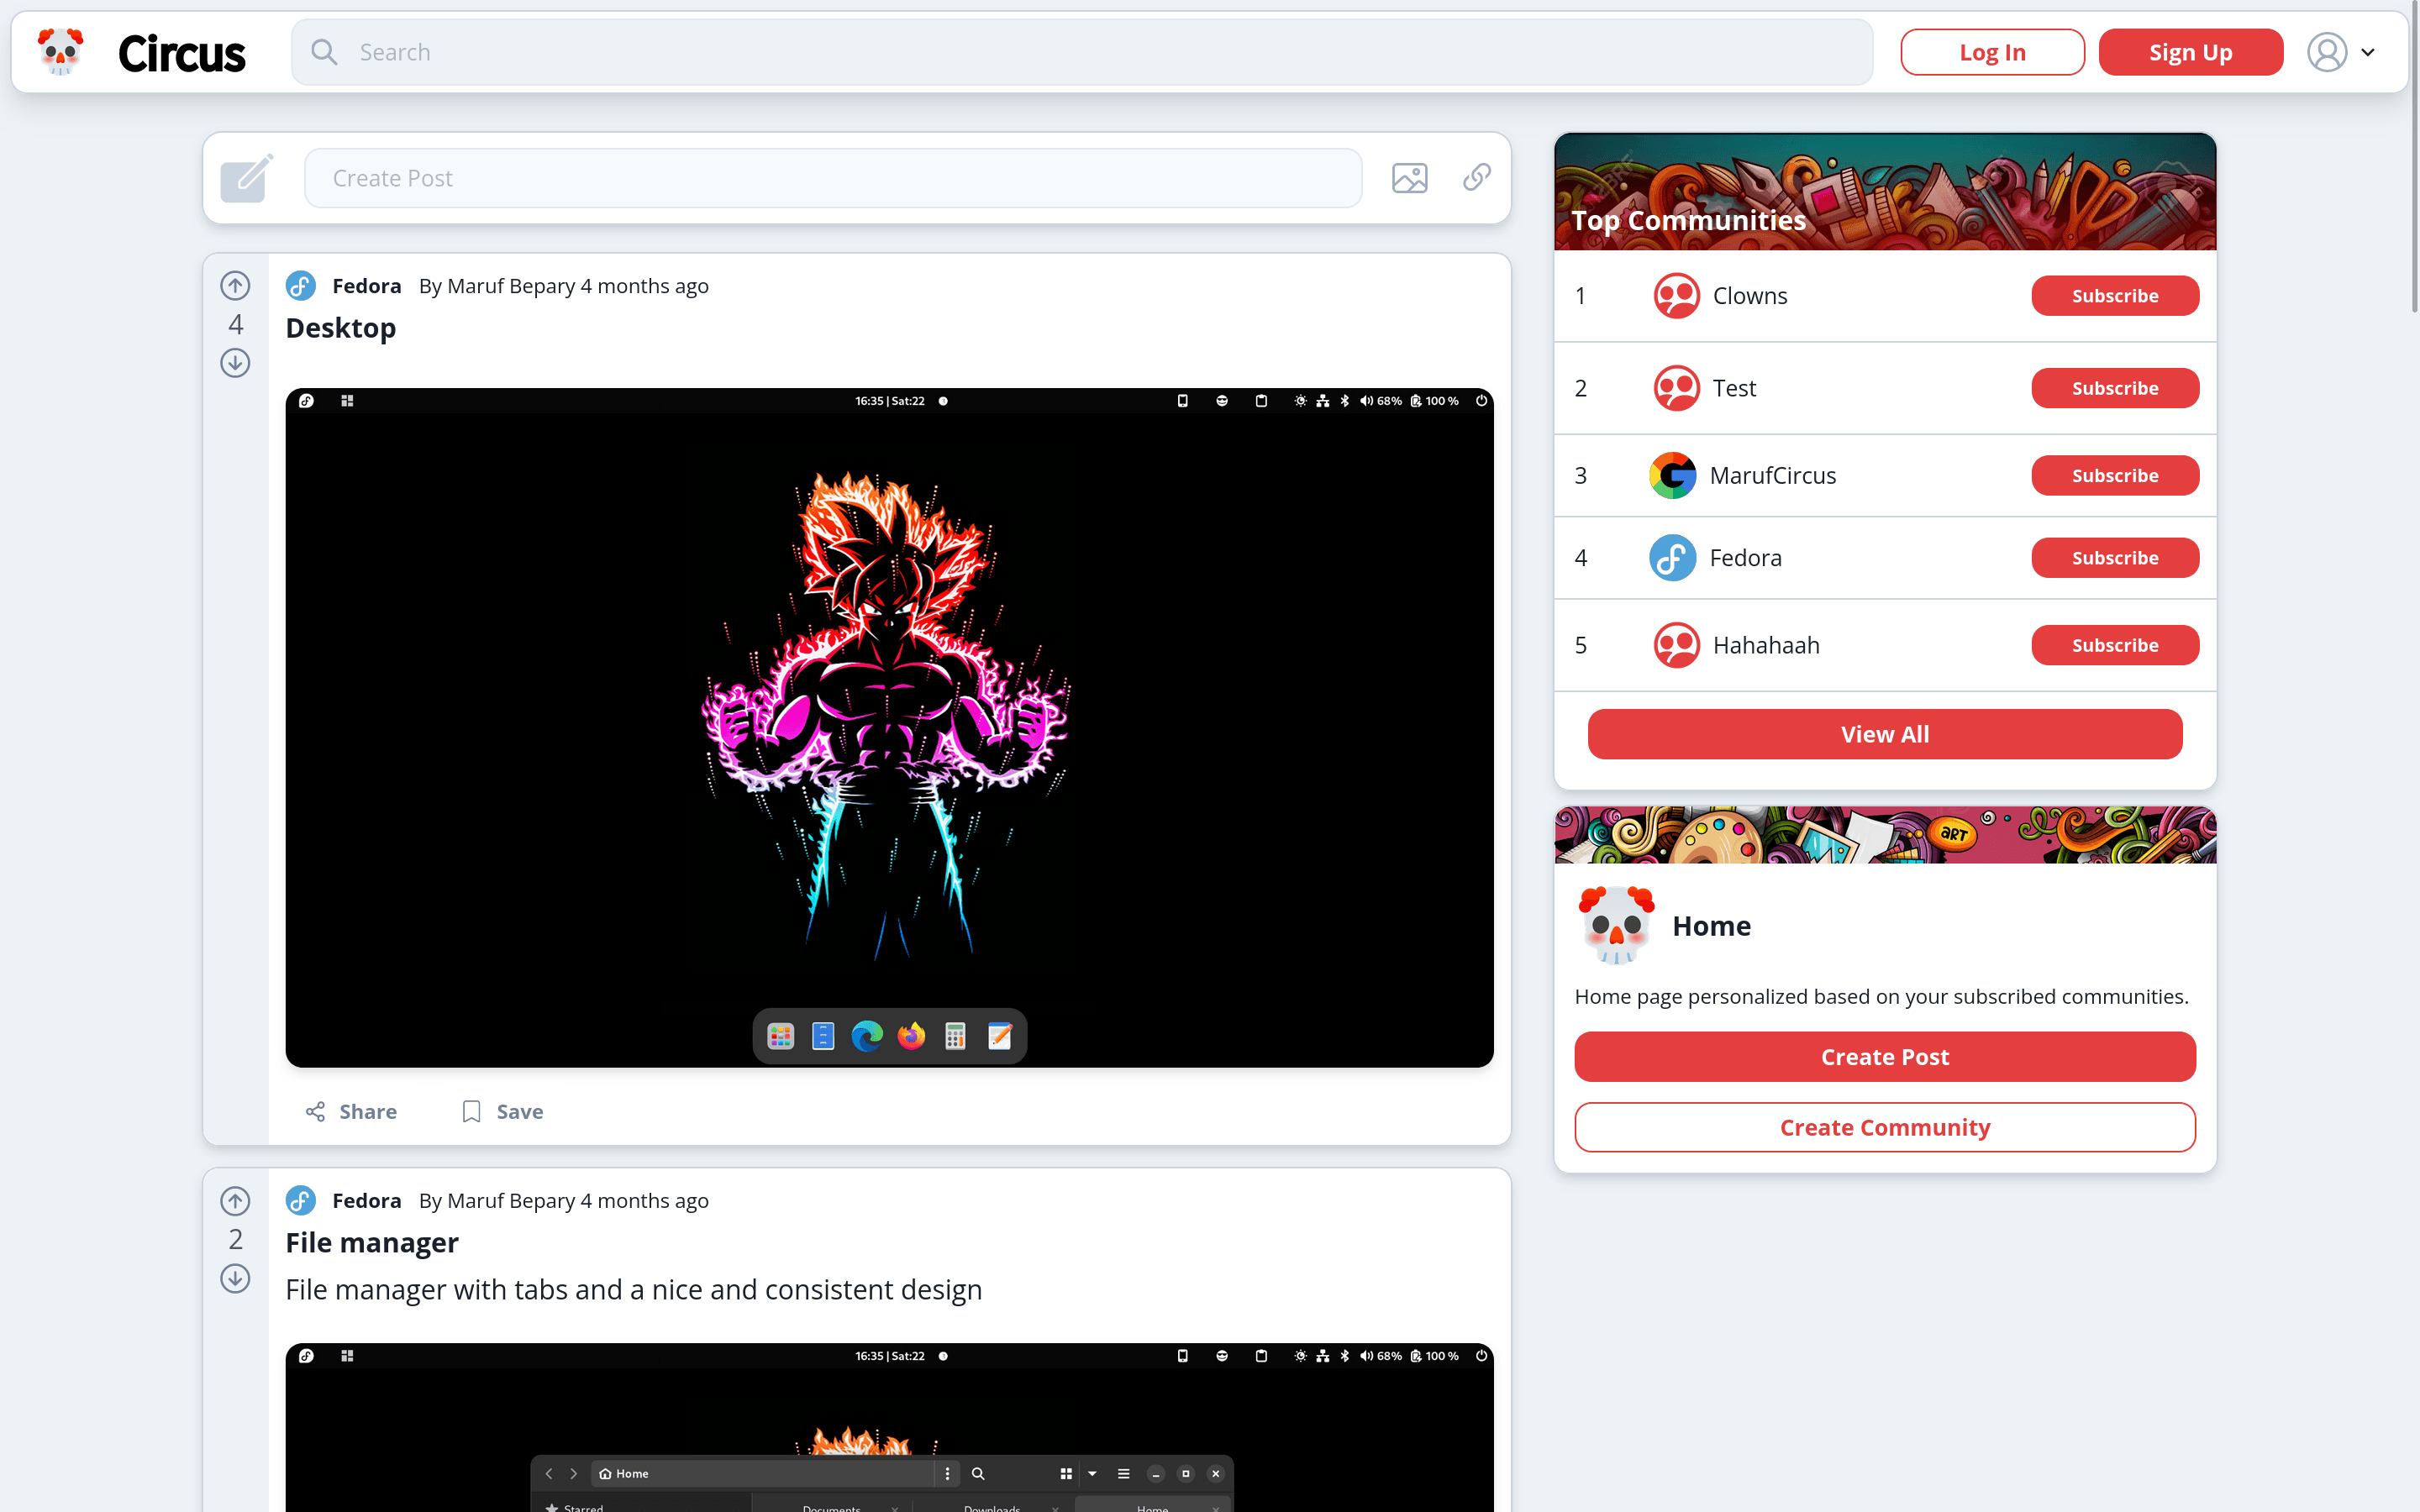Image resolution: width=2420 pixels, height=1512 pixels.
Task: Open the MarufCircus community link
Action: [x=1772, y=475]
